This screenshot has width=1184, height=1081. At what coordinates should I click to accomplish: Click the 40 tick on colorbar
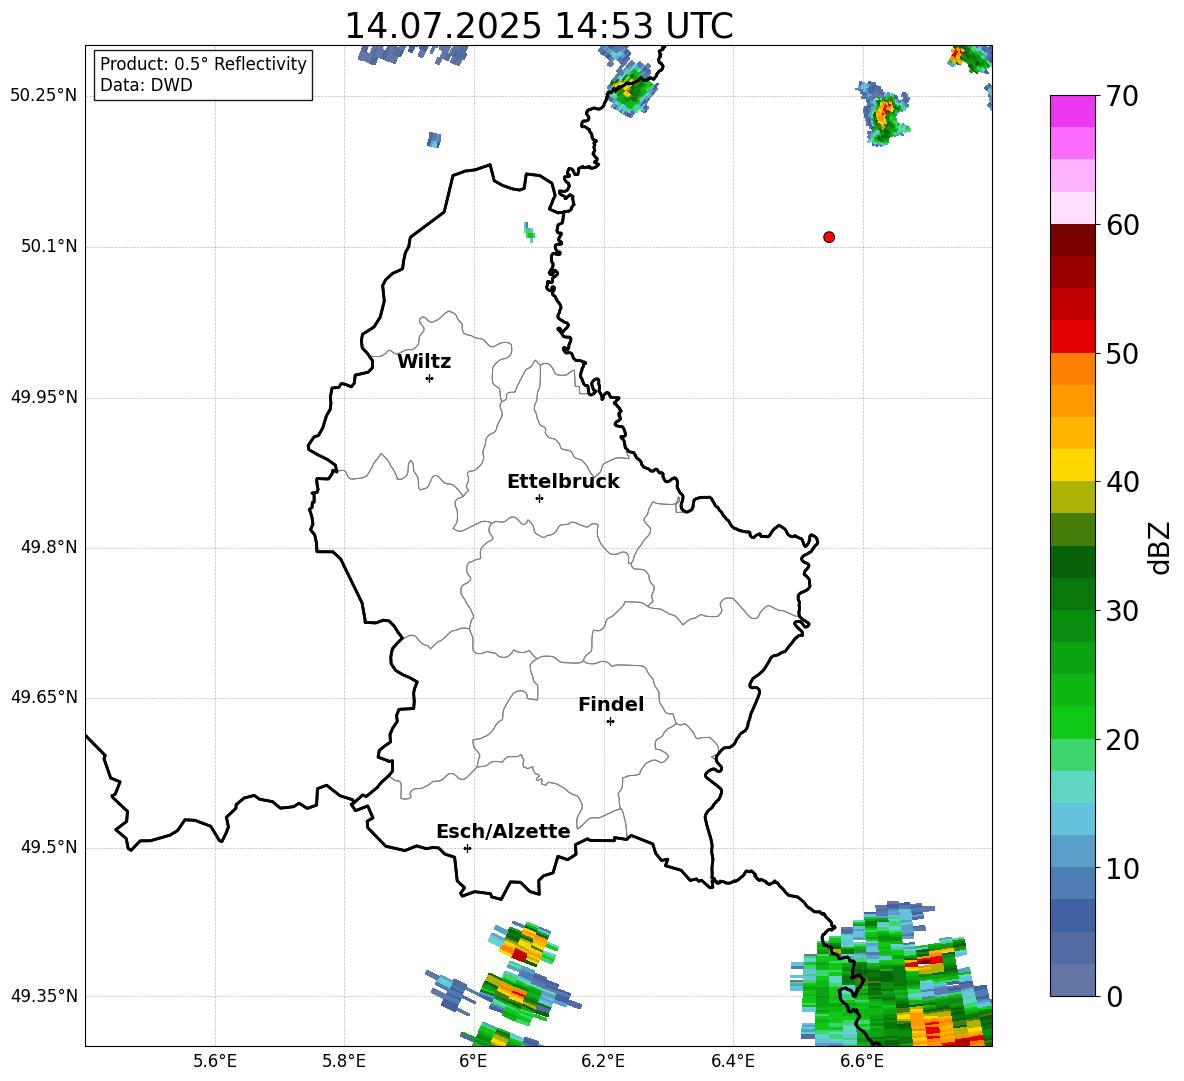point(1122,482)
